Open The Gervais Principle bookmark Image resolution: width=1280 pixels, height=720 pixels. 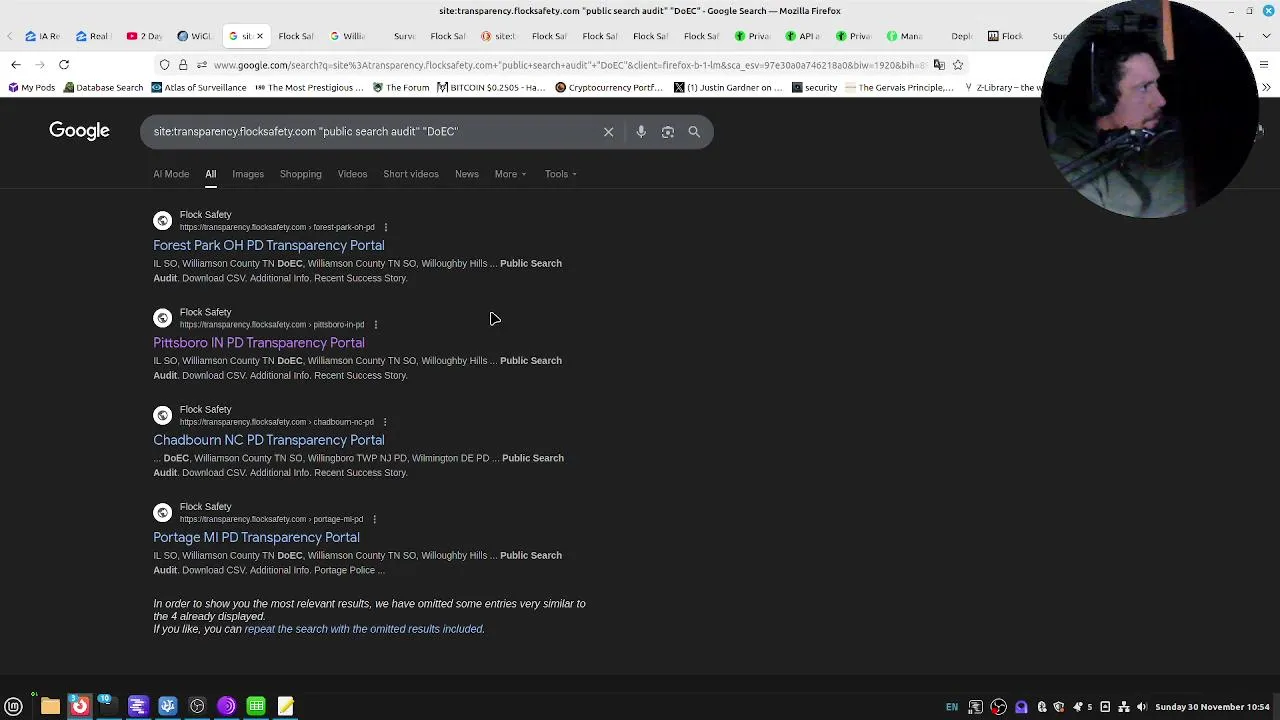(x=900, y=88)
